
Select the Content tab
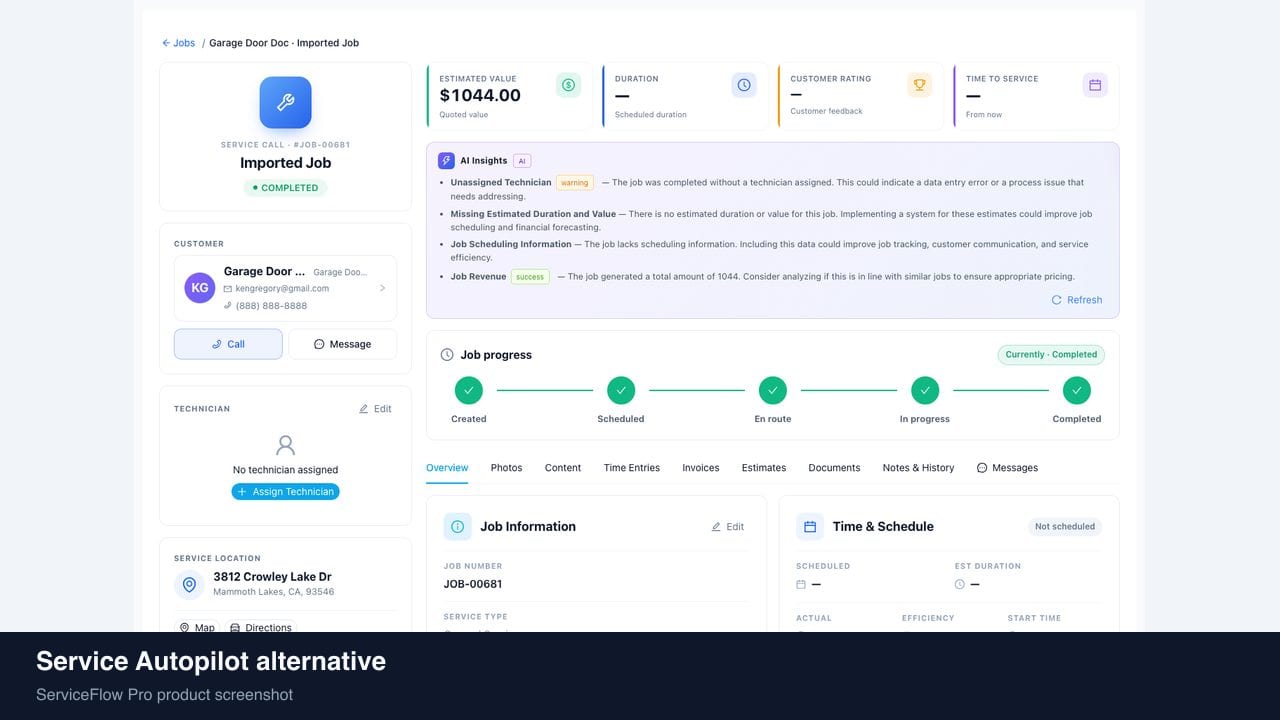pyautogui.click(x=563, y=468)
